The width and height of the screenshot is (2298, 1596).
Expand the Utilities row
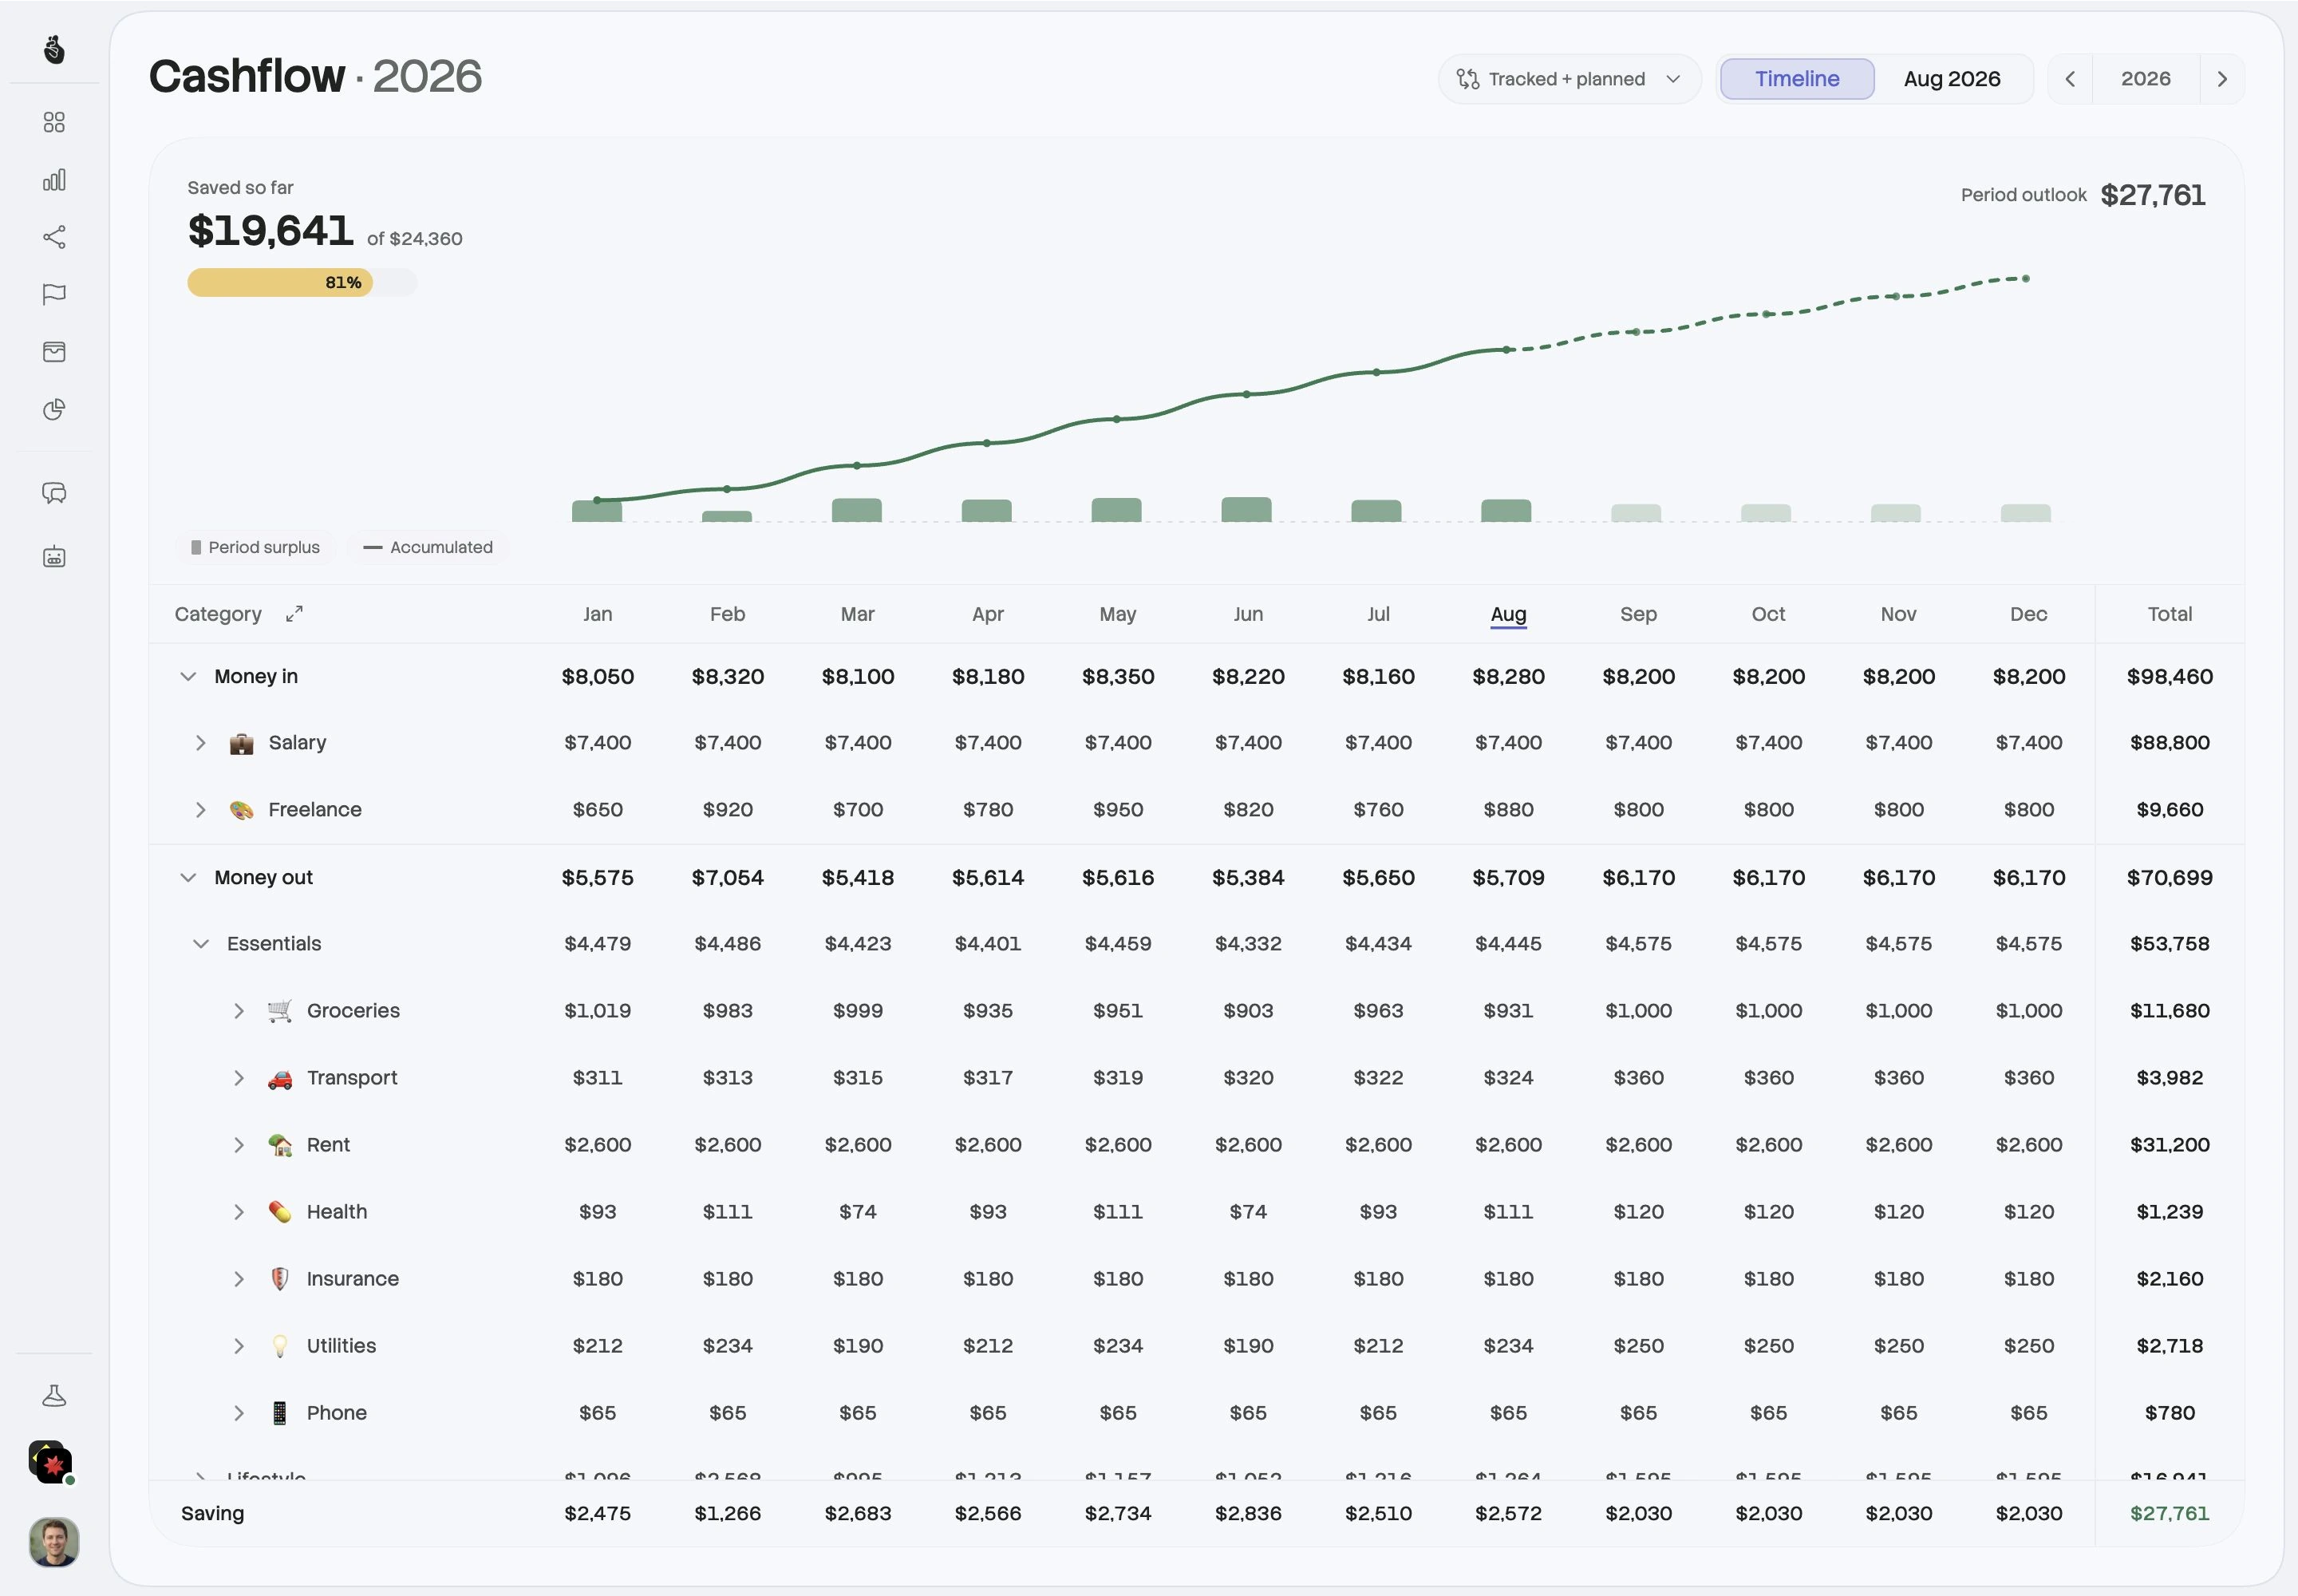pos(238,1346)
